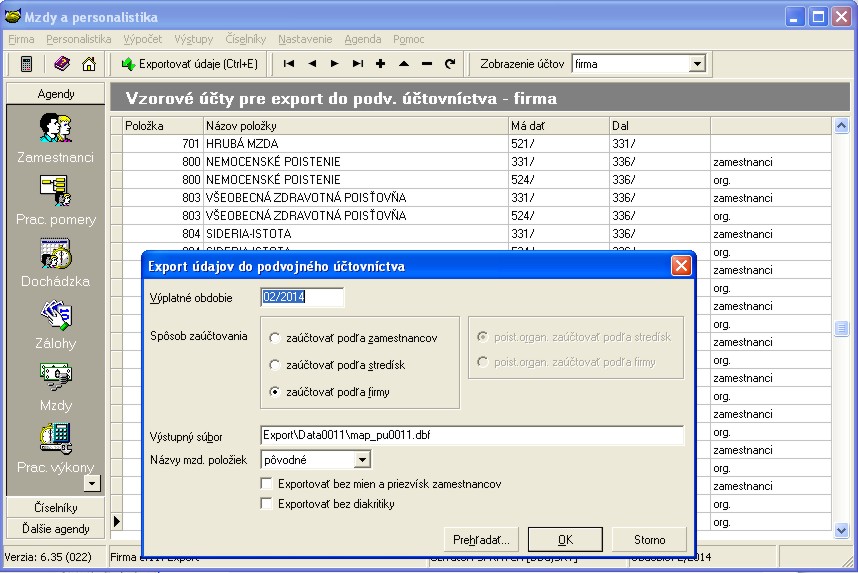Open the calculator toolbar icon
This screenshot has width=858, height=573.
point(26,64)
